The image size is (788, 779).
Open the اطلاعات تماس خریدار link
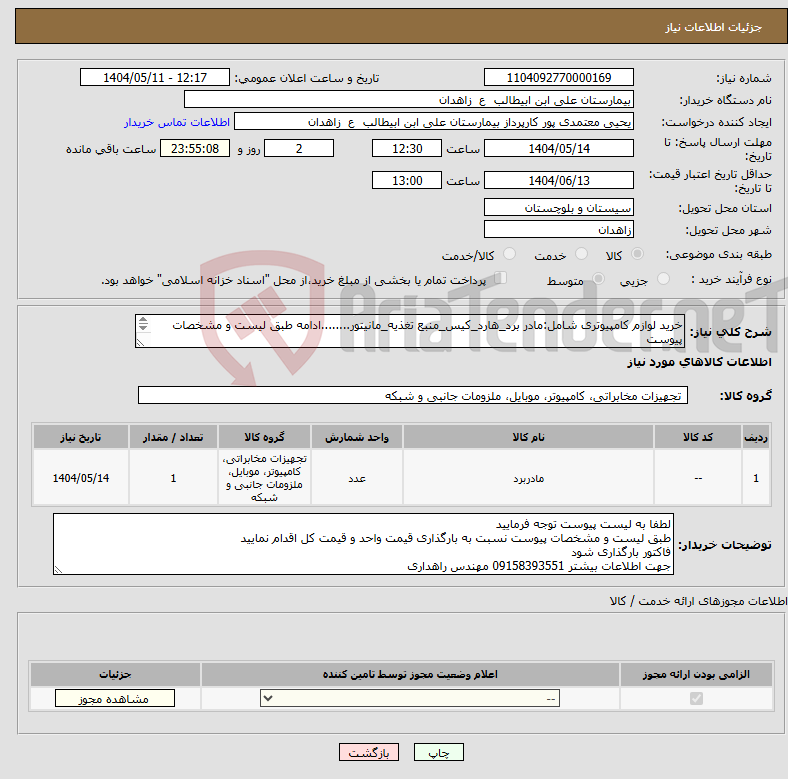(x=177, y=122)
